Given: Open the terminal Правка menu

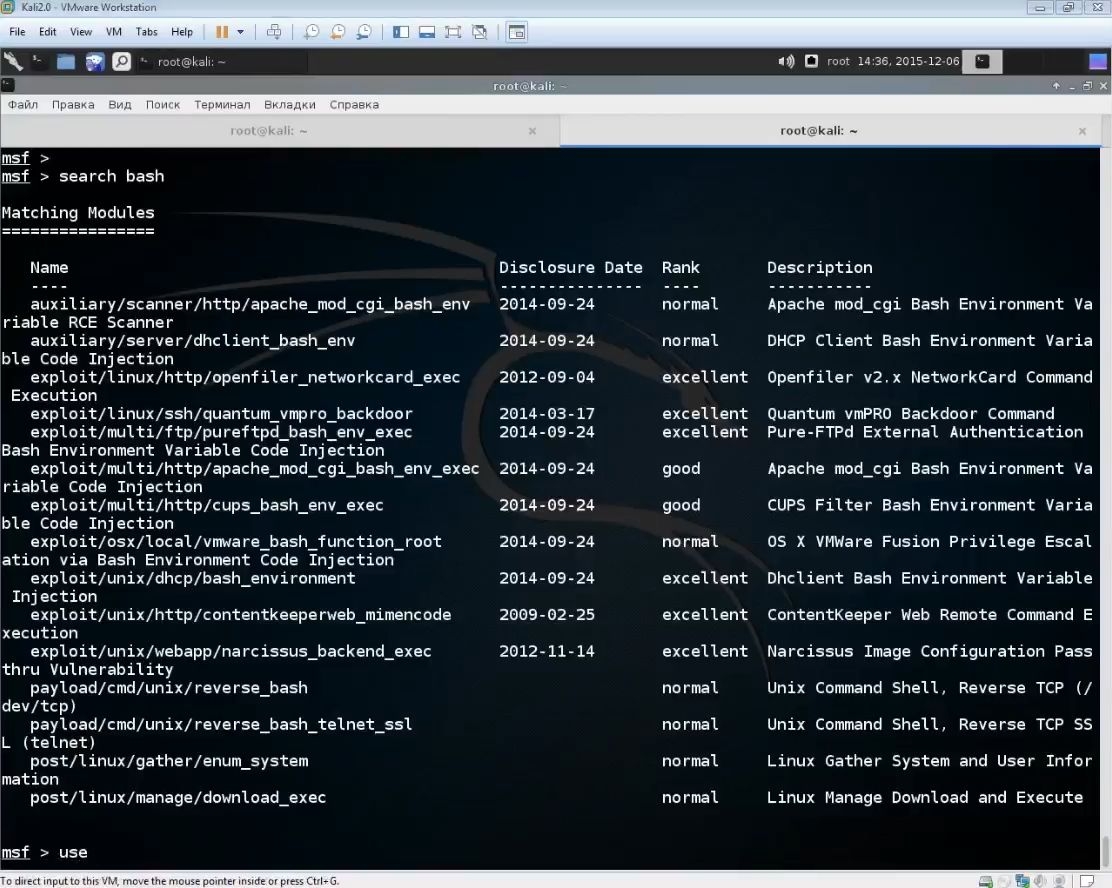Looking at the screenshot, I should [73, 104].
